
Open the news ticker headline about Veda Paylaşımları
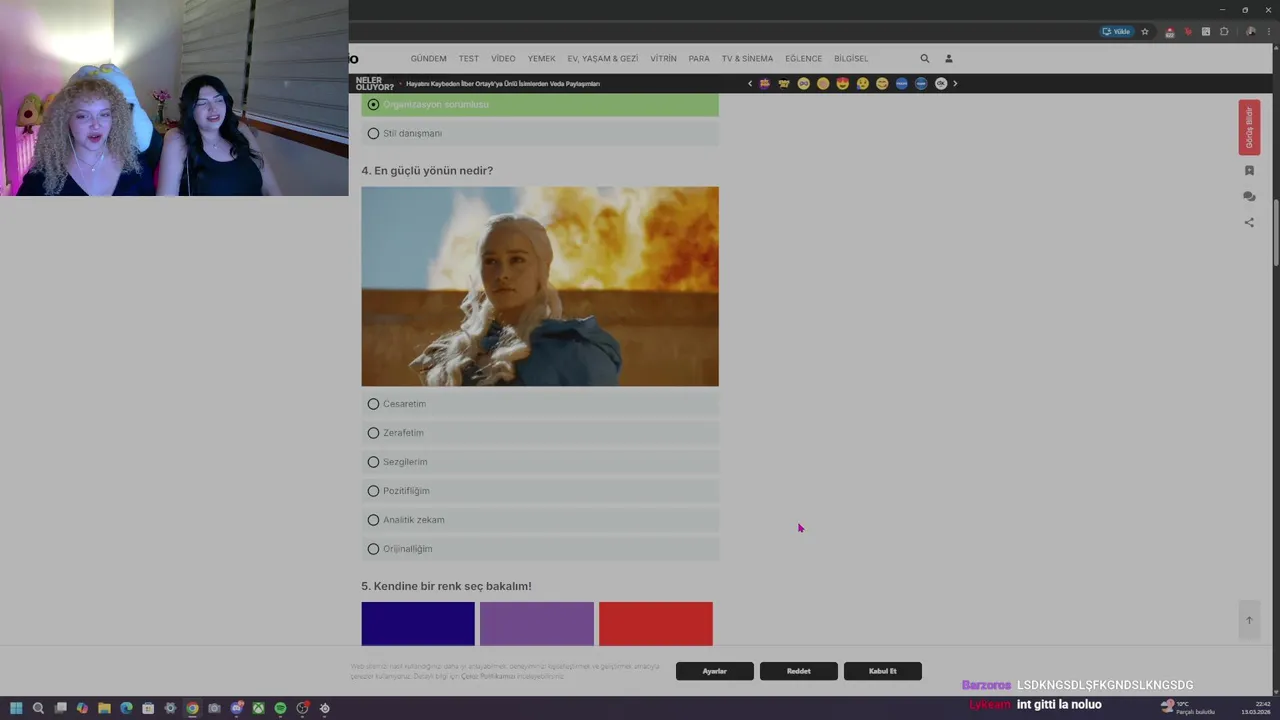(x=503, y=84)
